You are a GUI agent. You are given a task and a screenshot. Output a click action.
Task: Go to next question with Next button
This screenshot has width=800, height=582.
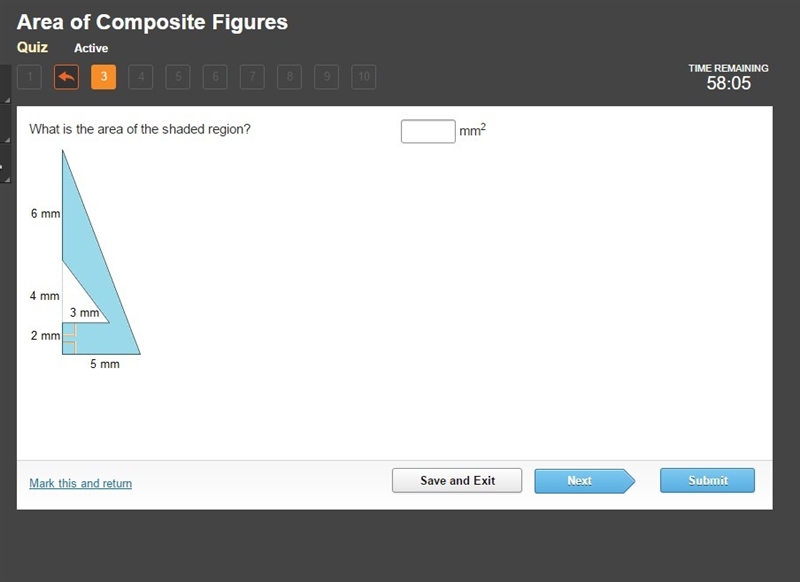point(584,481)
